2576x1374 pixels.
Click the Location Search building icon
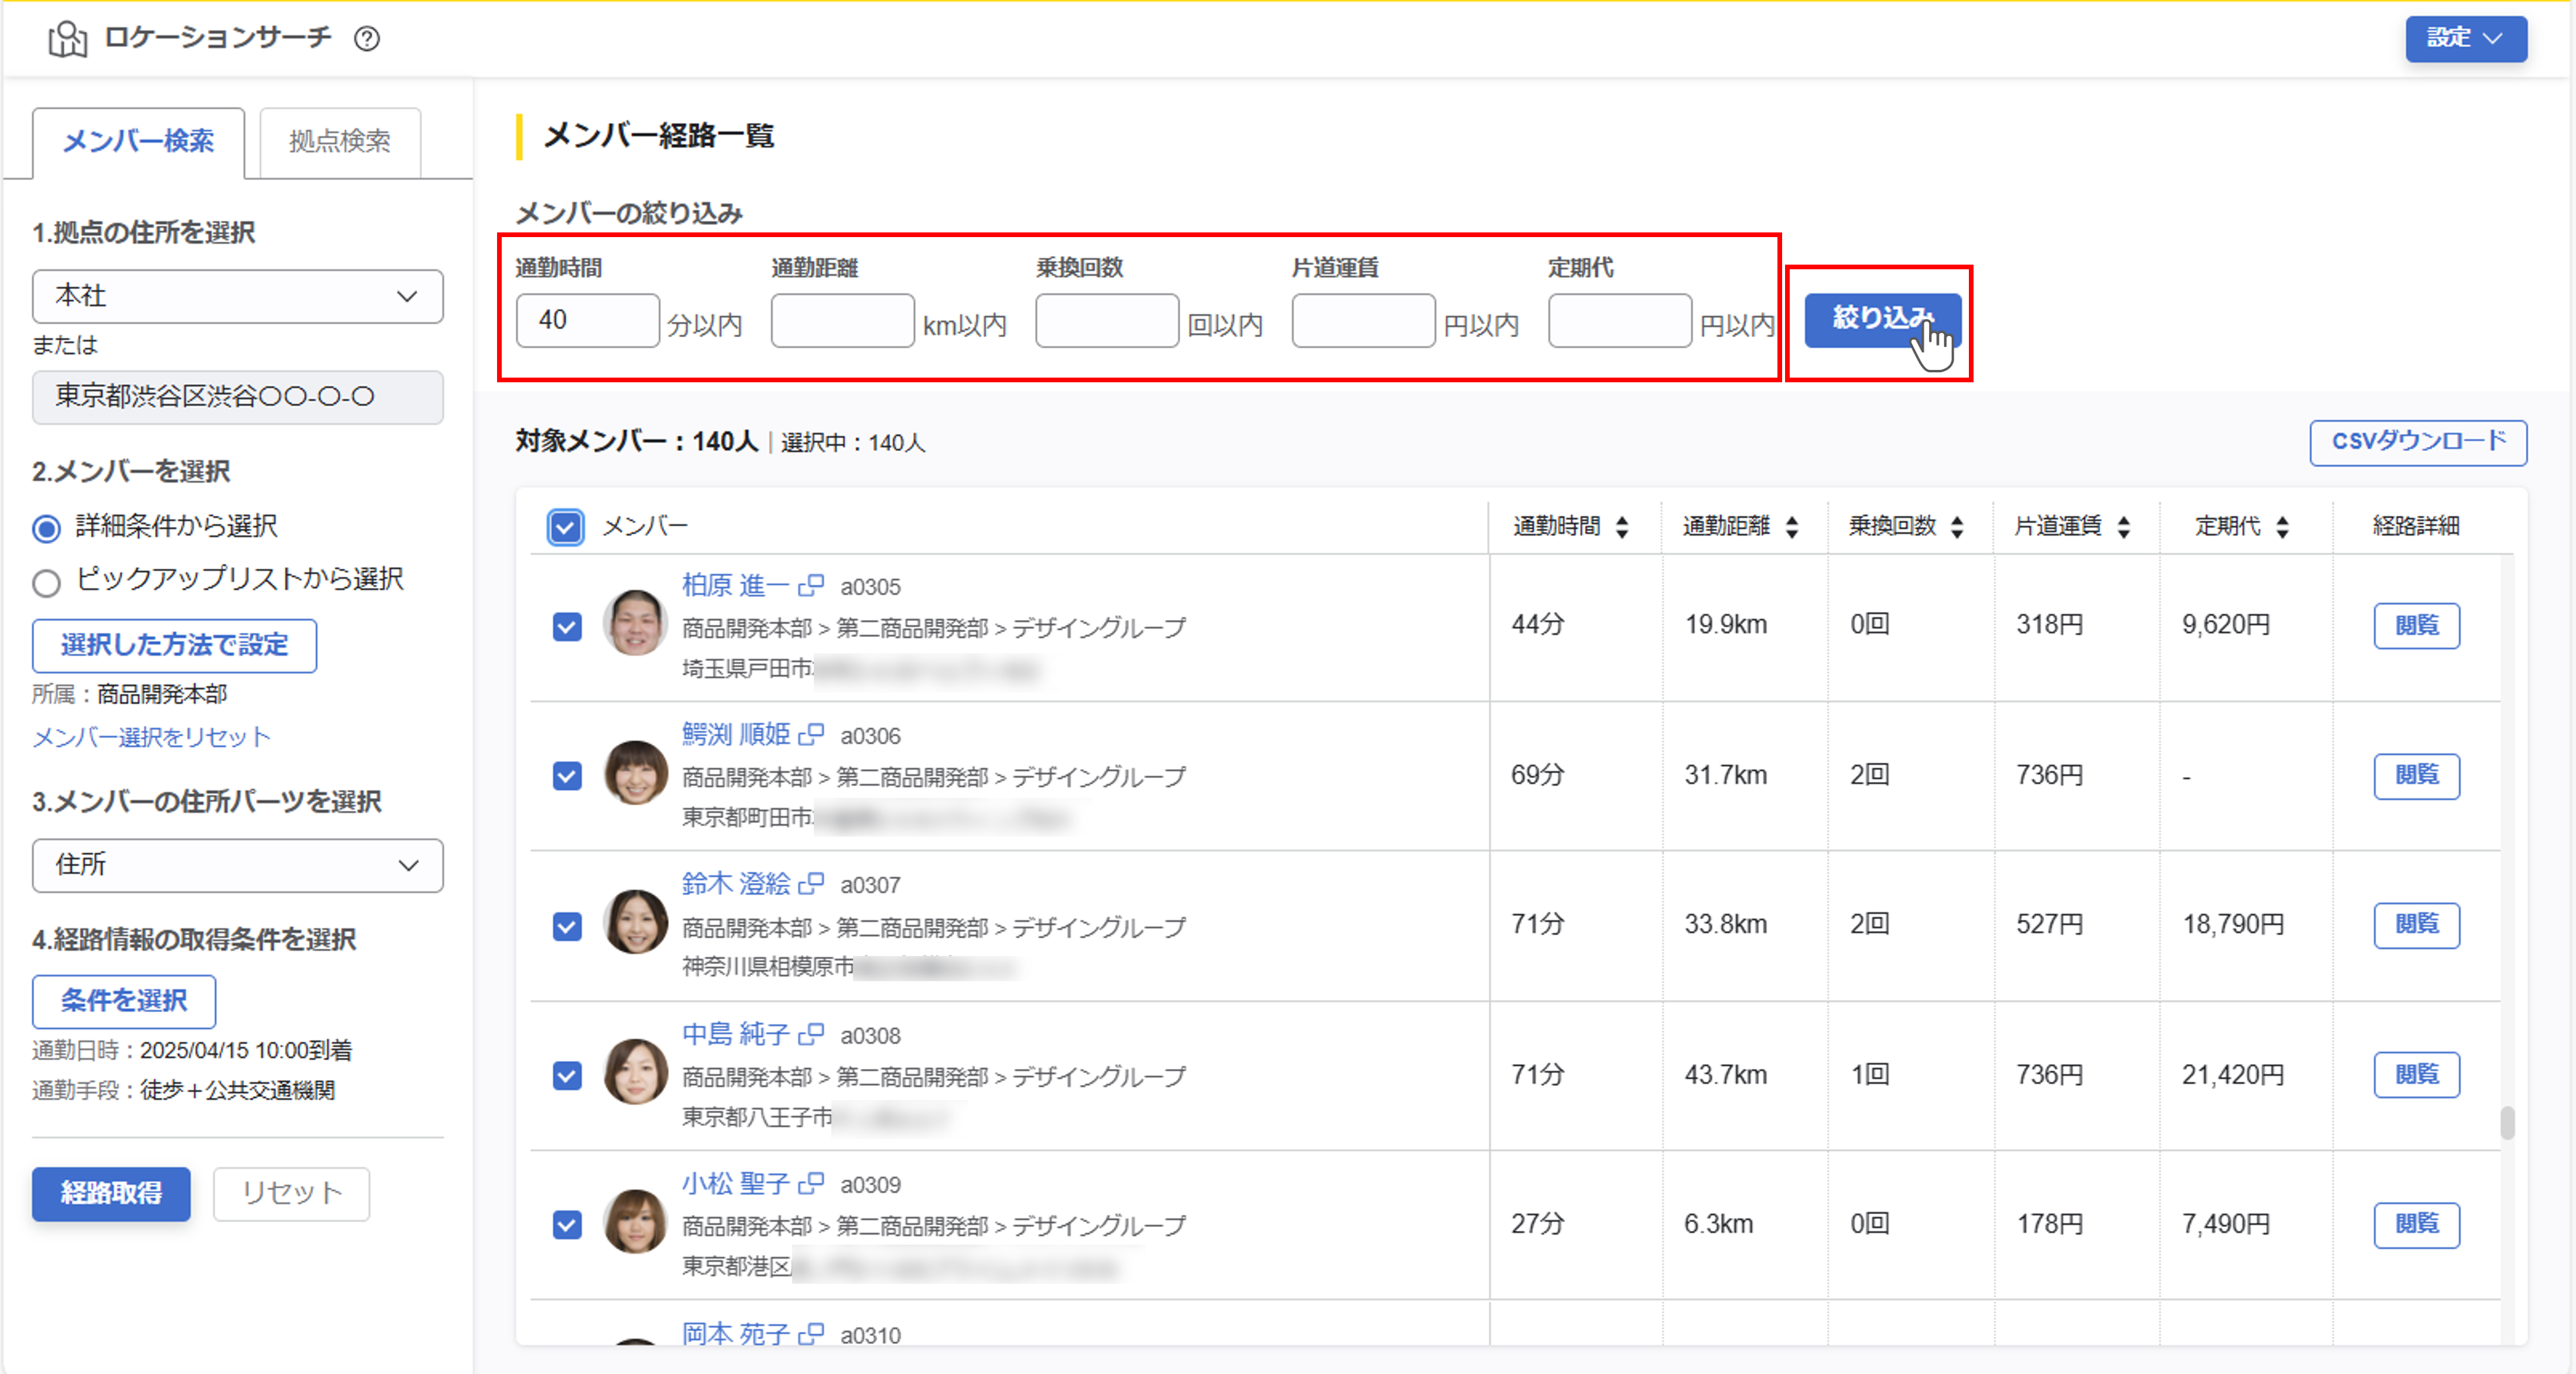(x=67, y=39)
